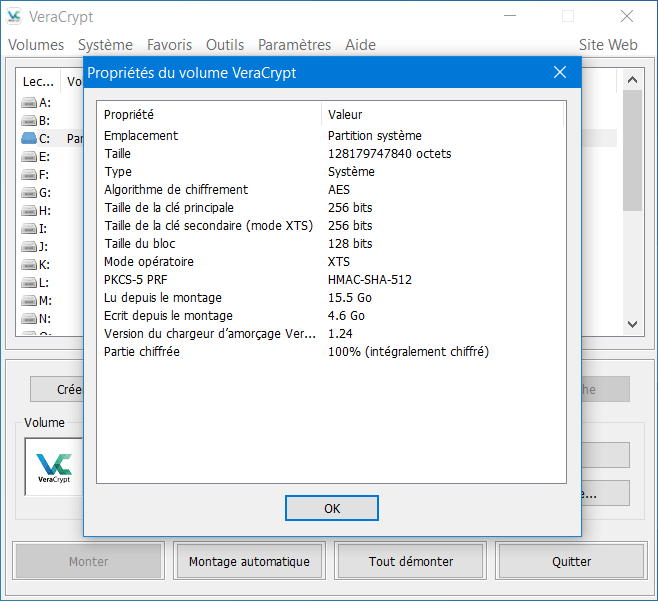Select drive E: icon in drive list
Screen dimensions: 658x601
[29, 157]
